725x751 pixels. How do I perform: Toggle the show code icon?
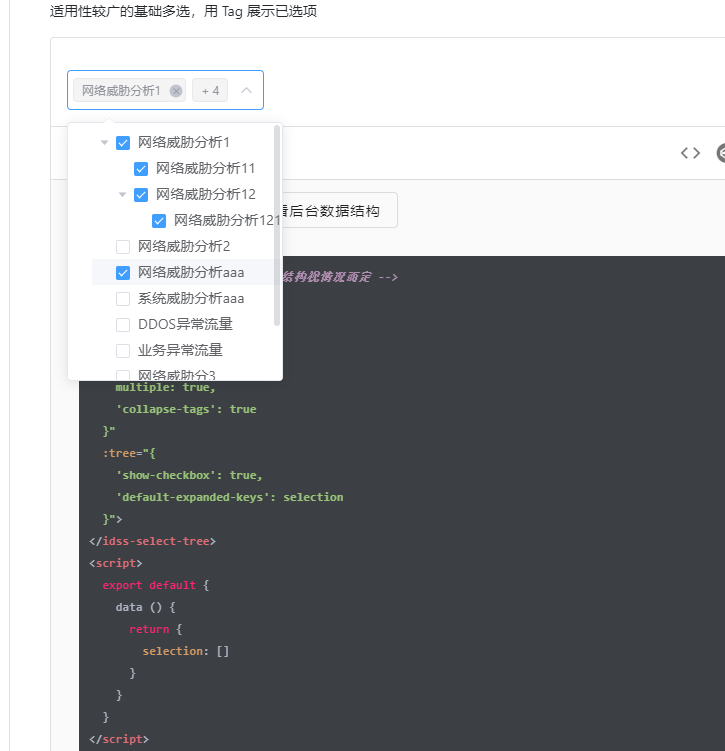tap(690, 153)
